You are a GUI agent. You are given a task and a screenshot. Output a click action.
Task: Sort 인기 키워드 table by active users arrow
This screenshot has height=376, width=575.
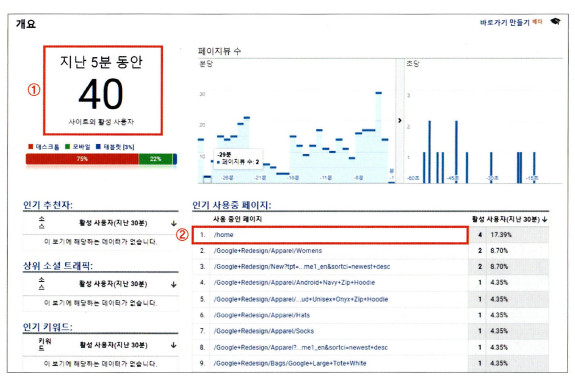pyautogui.click(x=174, y=345)
